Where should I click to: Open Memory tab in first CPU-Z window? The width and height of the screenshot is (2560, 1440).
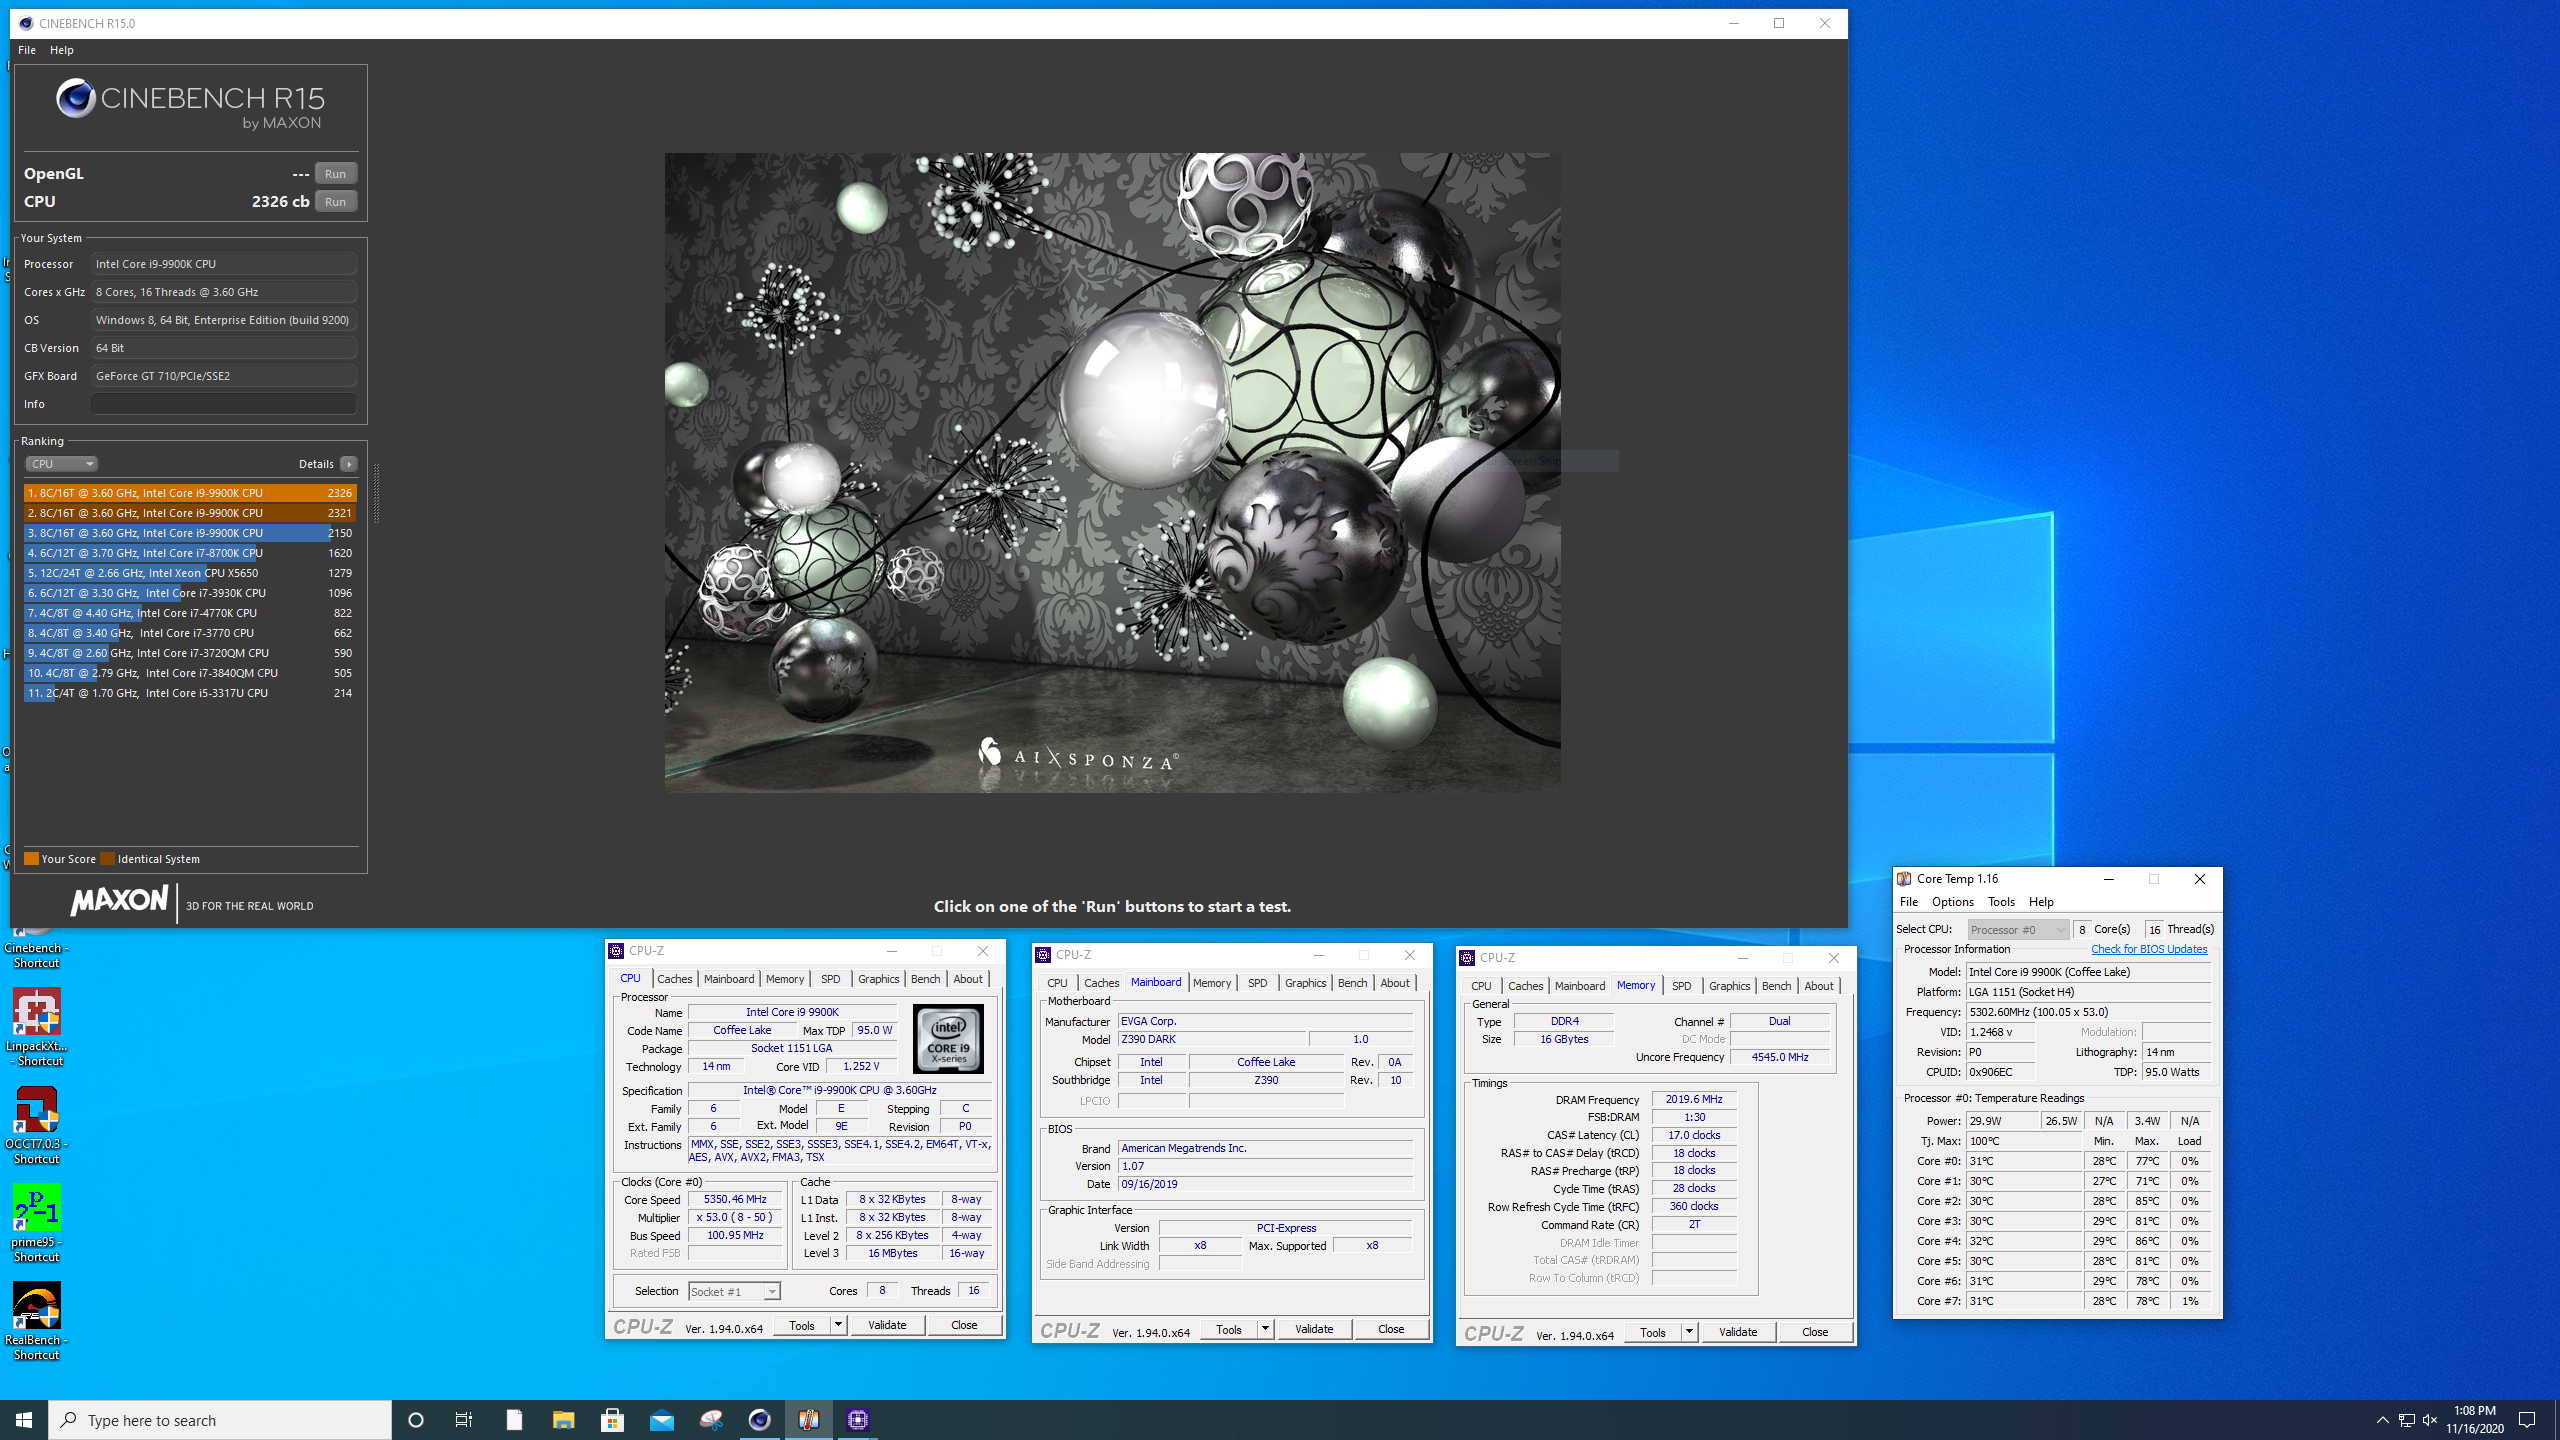coord(785,979)
